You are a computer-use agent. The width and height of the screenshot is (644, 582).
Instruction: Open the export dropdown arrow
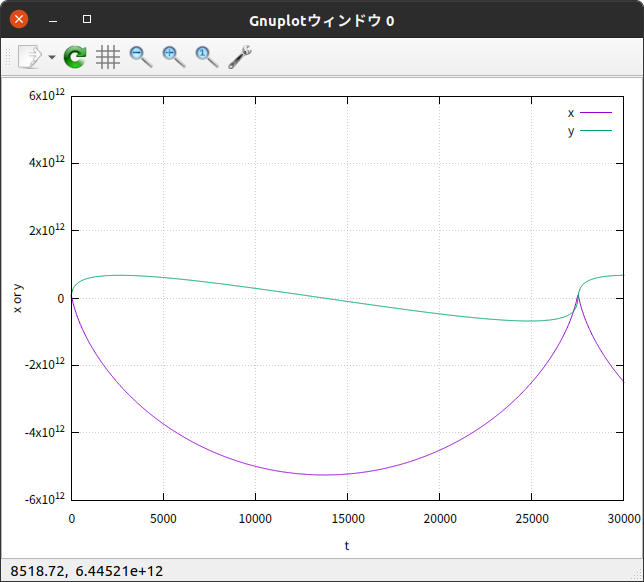coord(52,57)
